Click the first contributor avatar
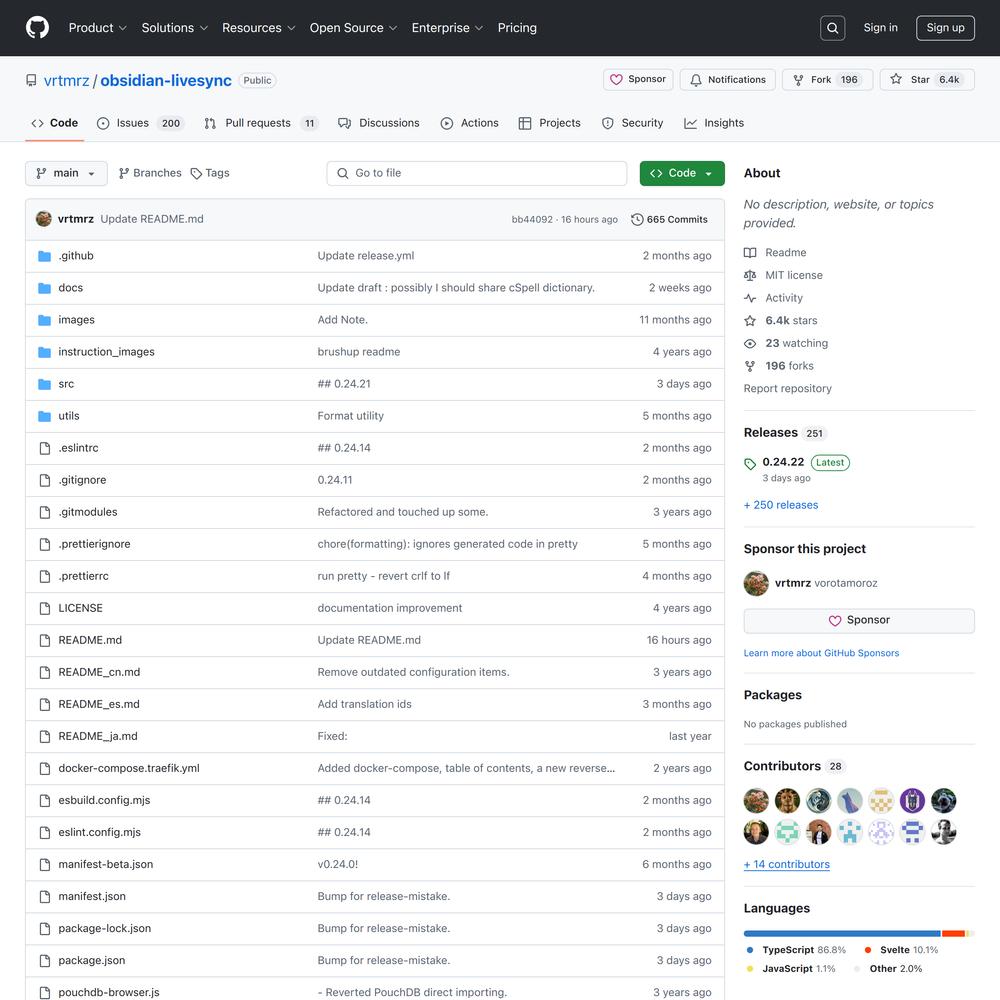The width and height of the screenshot is (1000, 1000). click(756, 800)
